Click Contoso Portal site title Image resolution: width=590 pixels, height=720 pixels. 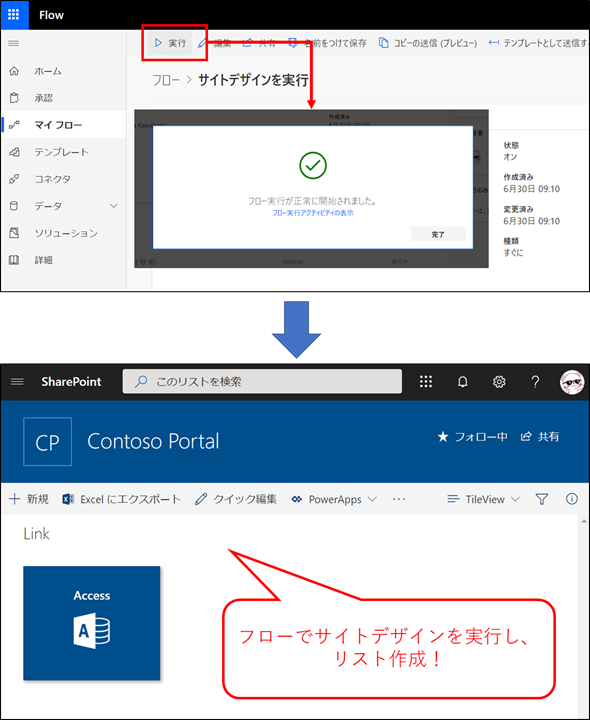153,441
